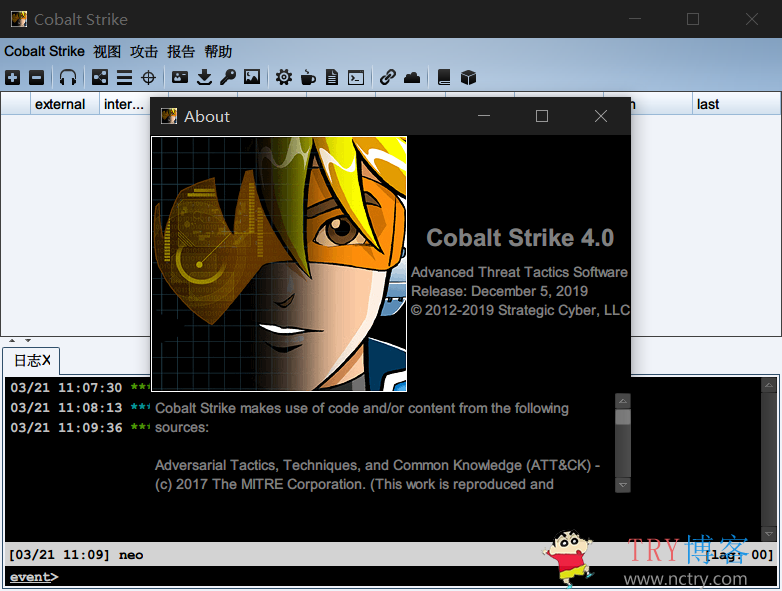The width and height of the screenshot is (782, 591).
Task: Sort by the external column header
Action: point(65,104)
